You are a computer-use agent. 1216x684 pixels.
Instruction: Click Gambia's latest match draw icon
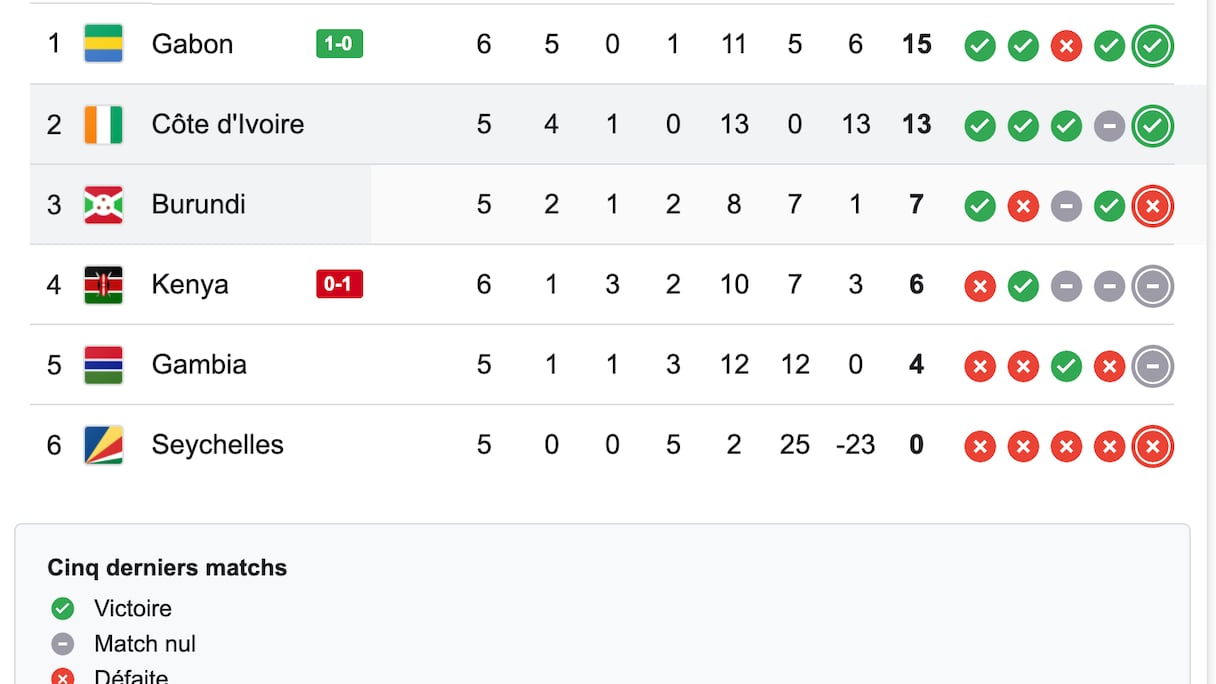point(1152,367)
